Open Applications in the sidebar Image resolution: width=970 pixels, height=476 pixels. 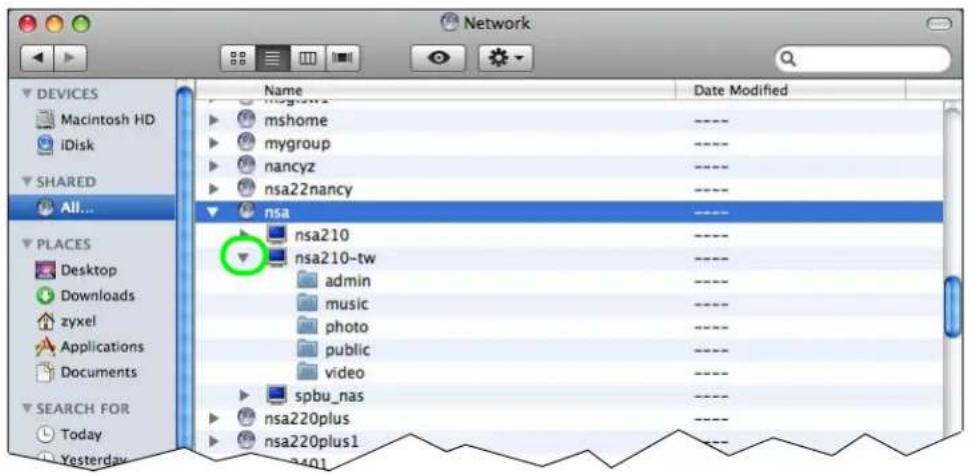(90, 347)
